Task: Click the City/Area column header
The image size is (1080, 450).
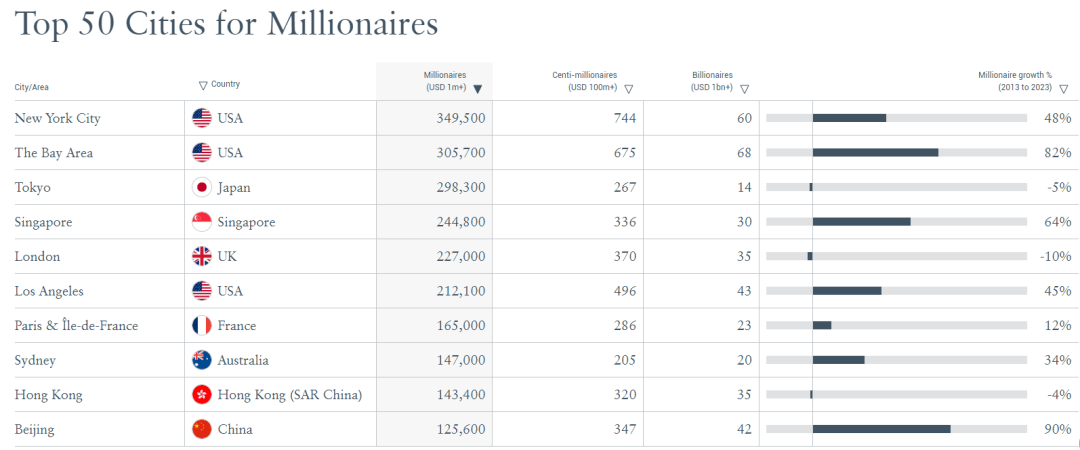Action: [32, 87]
